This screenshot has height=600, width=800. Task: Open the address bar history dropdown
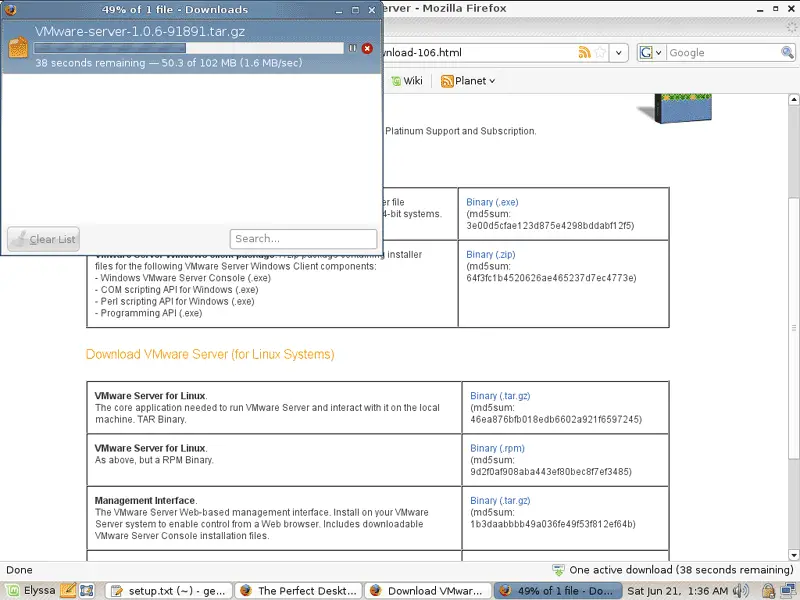click(619, 53)
